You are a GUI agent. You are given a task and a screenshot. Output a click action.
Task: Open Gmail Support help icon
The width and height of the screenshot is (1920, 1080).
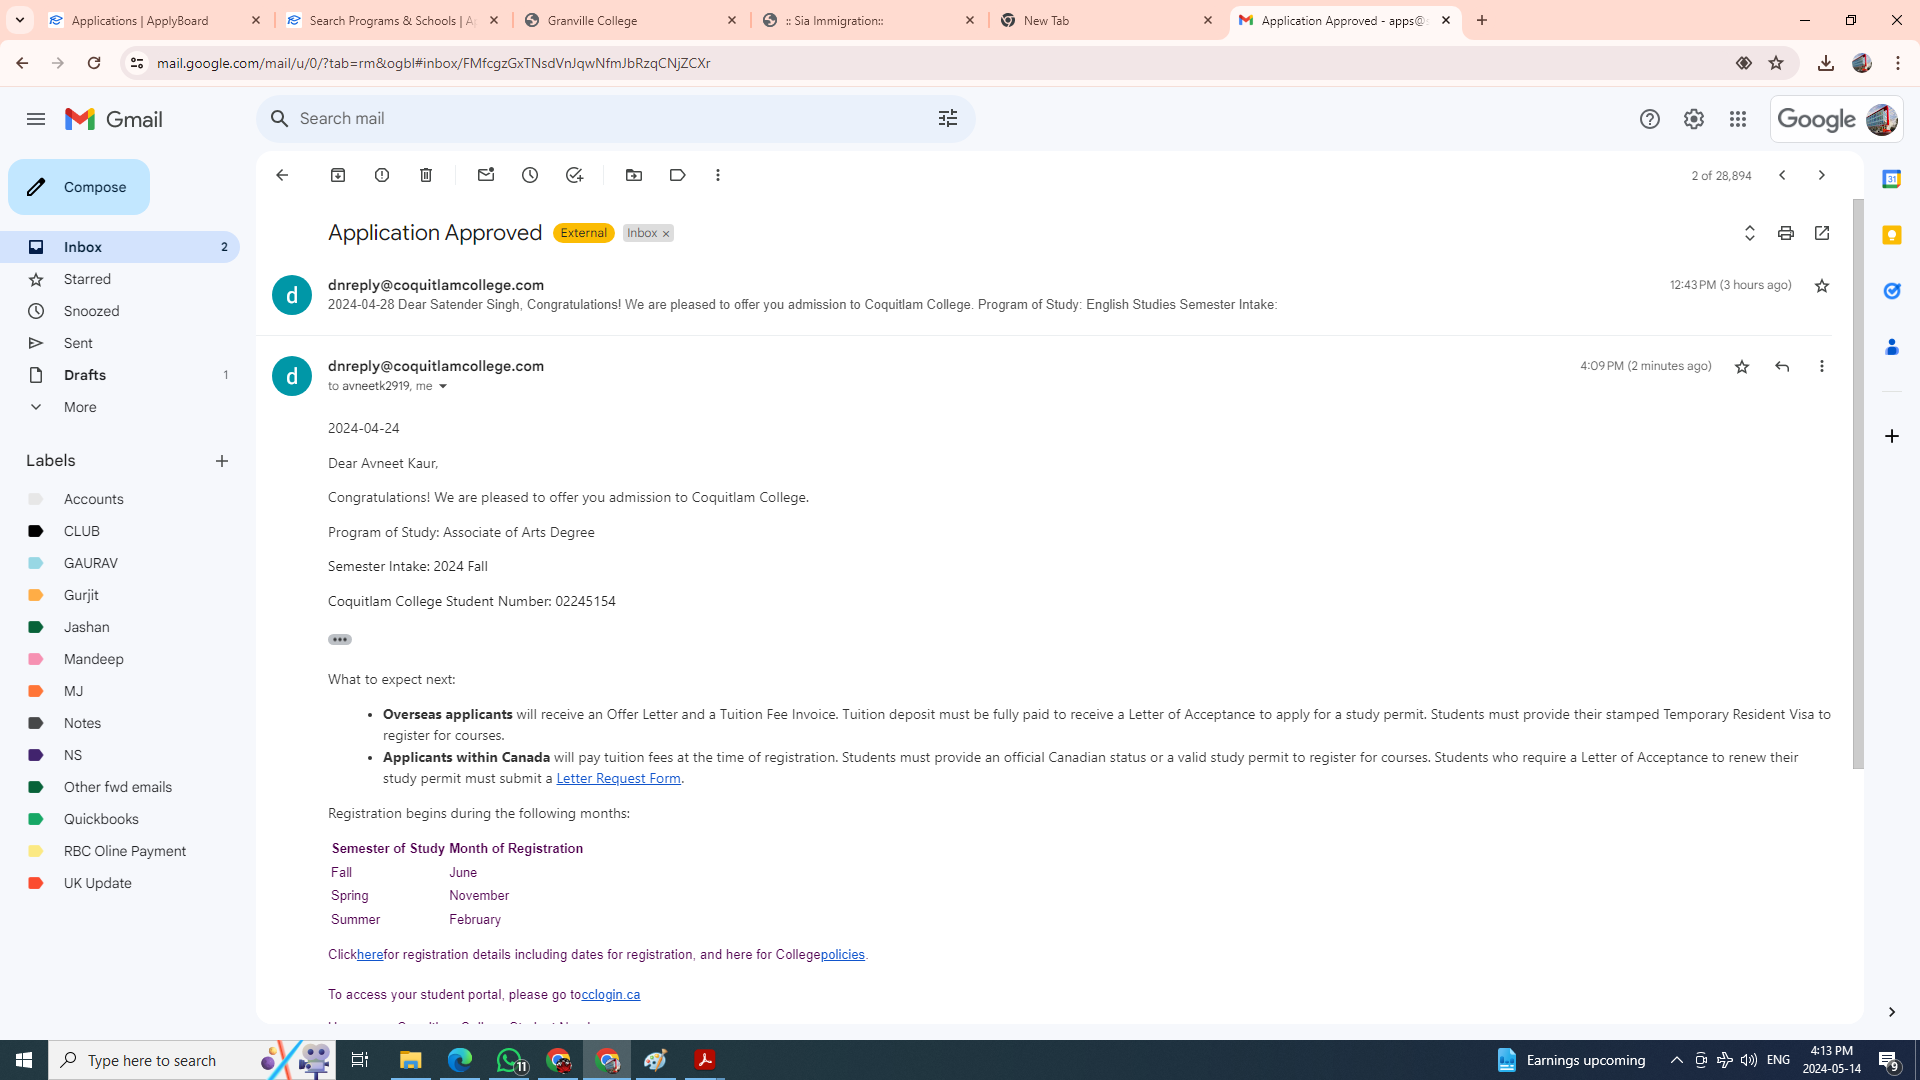1650,119
